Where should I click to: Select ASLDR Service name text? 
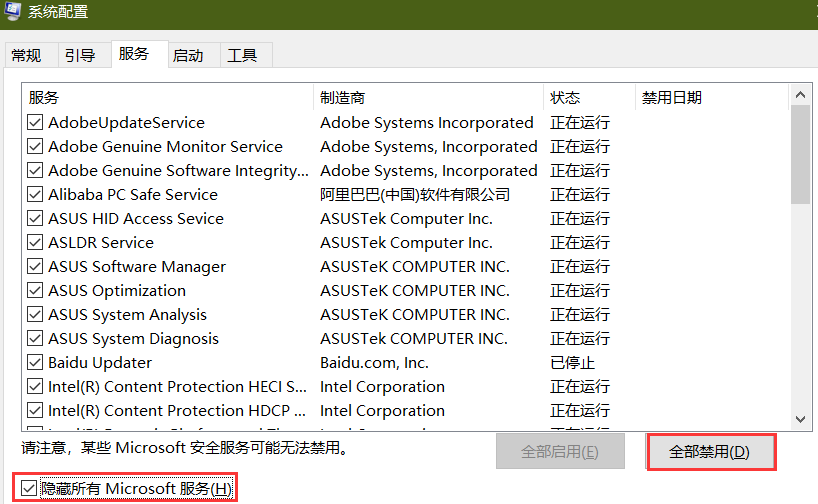click(101, 243)
